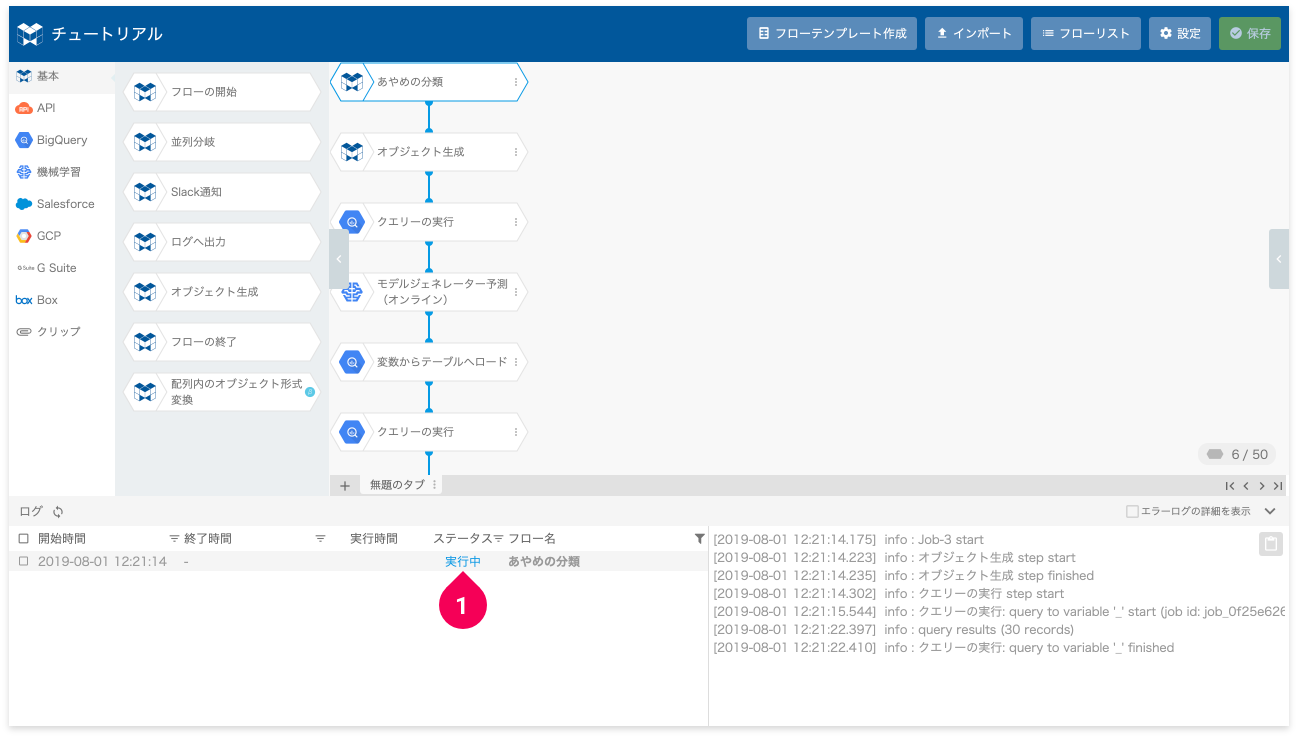Open the あやめの分類 block options menu

[516, 82]
